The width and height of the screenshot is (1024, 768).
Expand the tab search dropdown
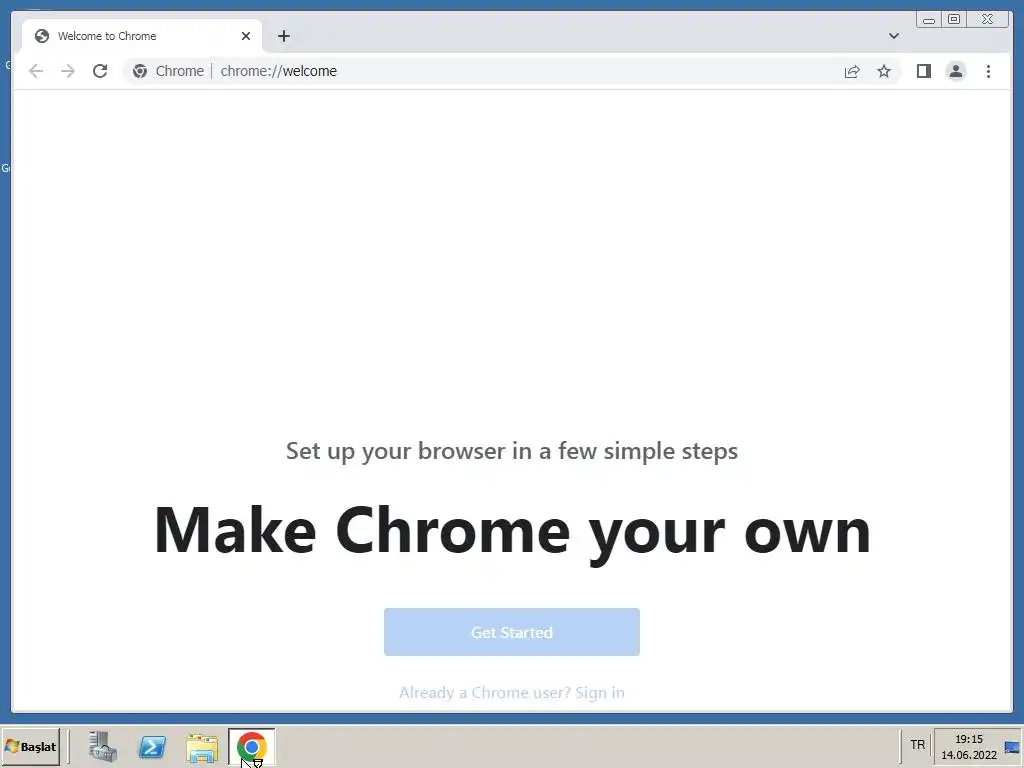pos(893,36)
